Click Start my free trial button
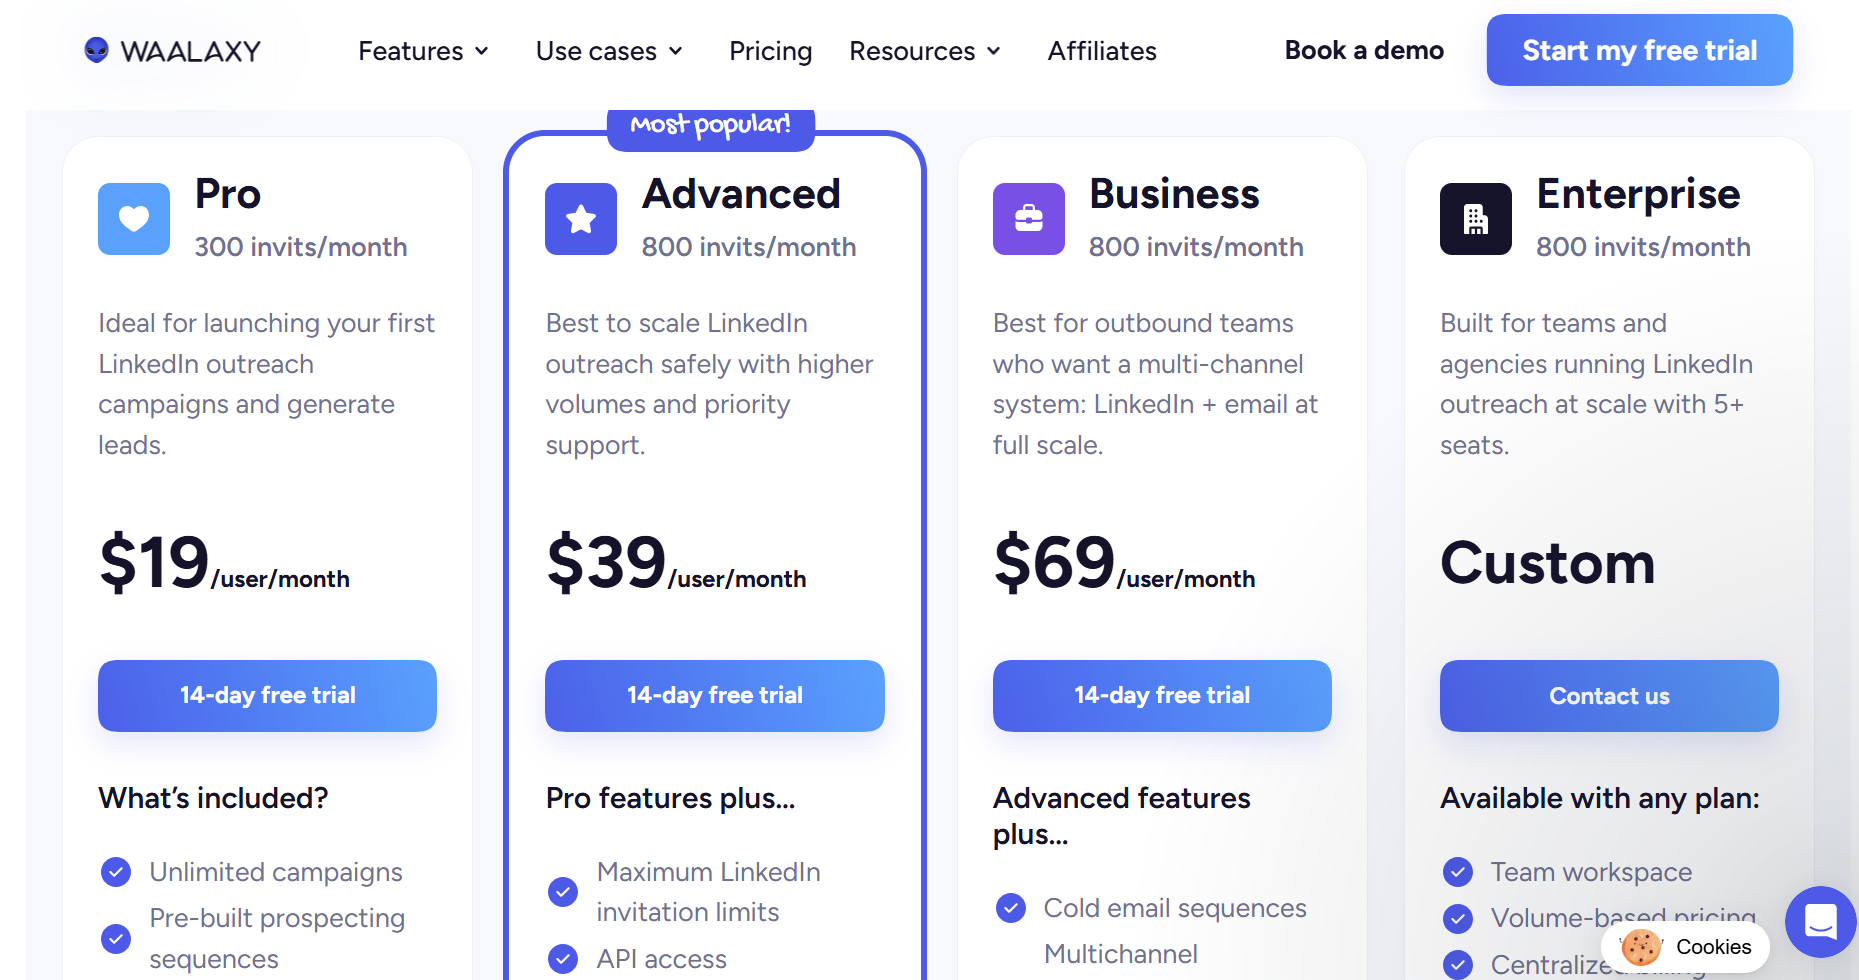 point(1639,50)
